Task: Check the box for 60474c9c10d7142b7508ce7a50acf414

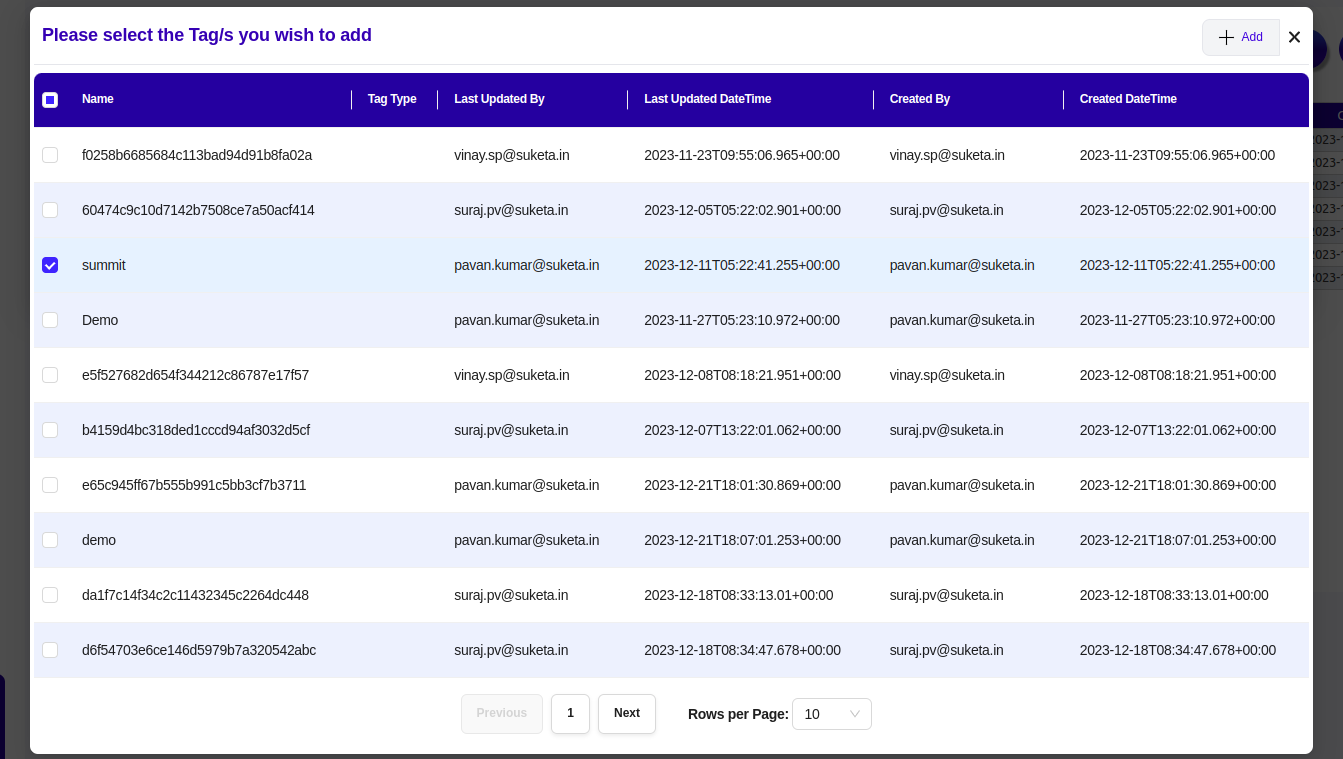Action: 50,210
